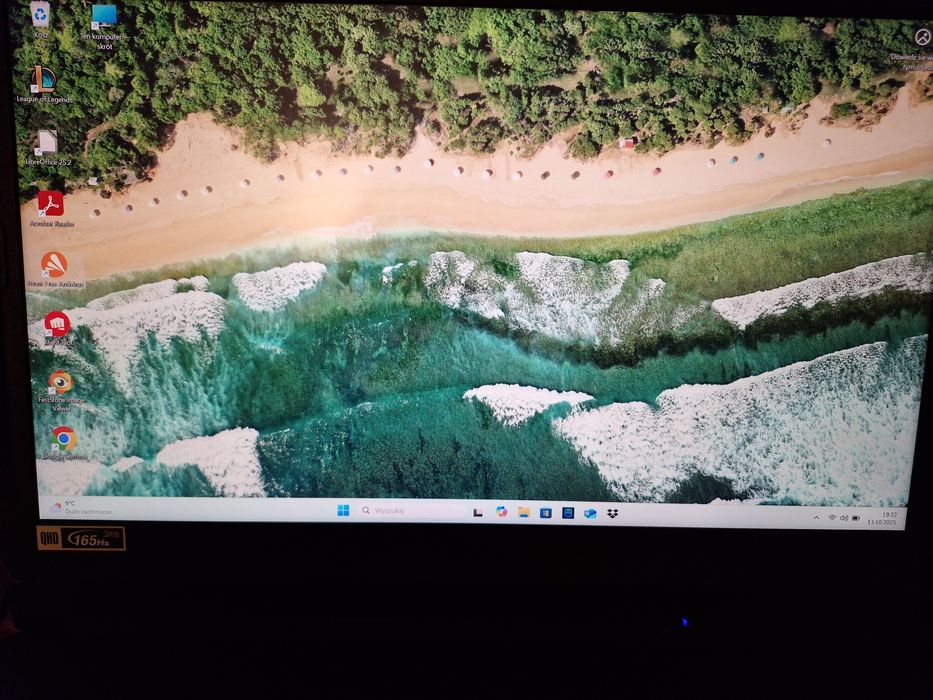Open the Kosz recycle bin icon
Screen dimensions: 933x700
40,19
